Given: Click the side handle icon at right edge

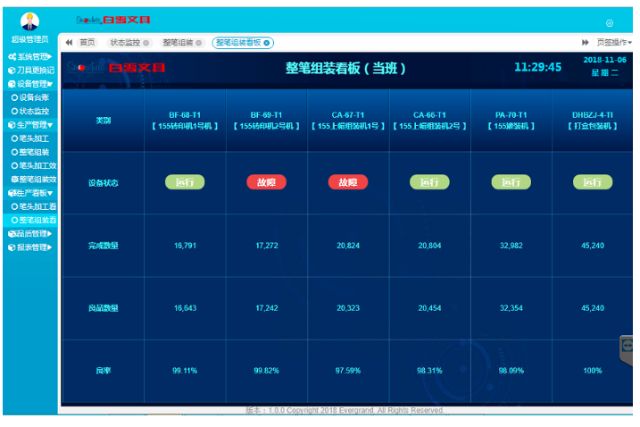Looking at the screenshot, I should point(627,345).
